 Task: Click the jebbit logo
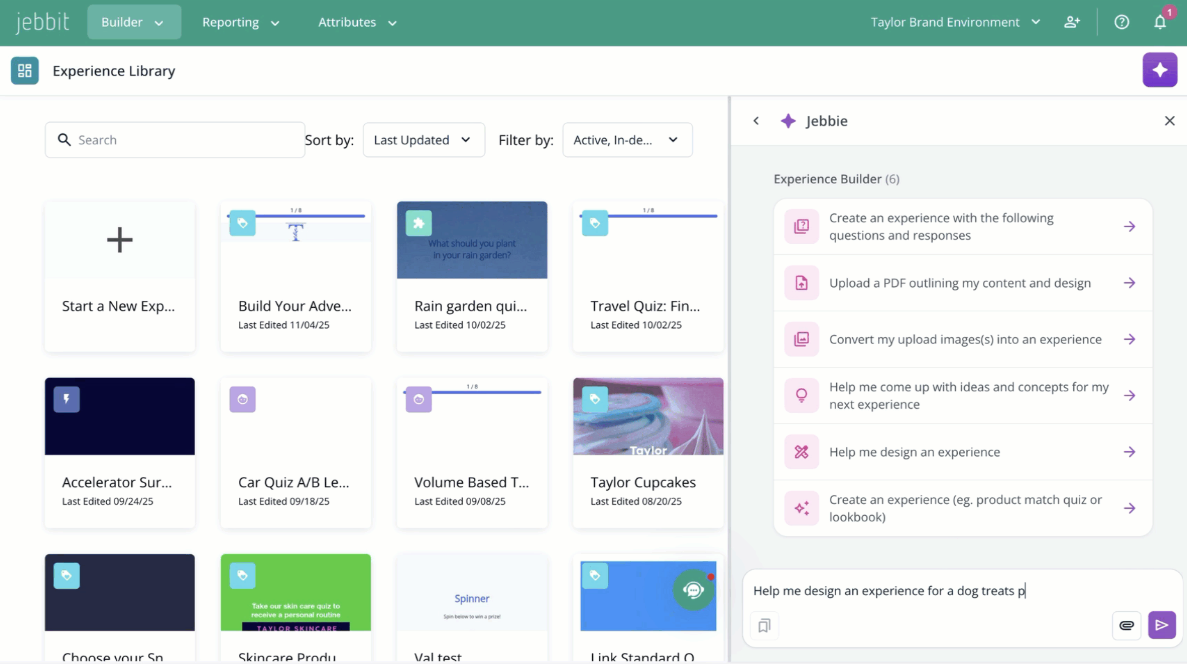click(42, 22)
